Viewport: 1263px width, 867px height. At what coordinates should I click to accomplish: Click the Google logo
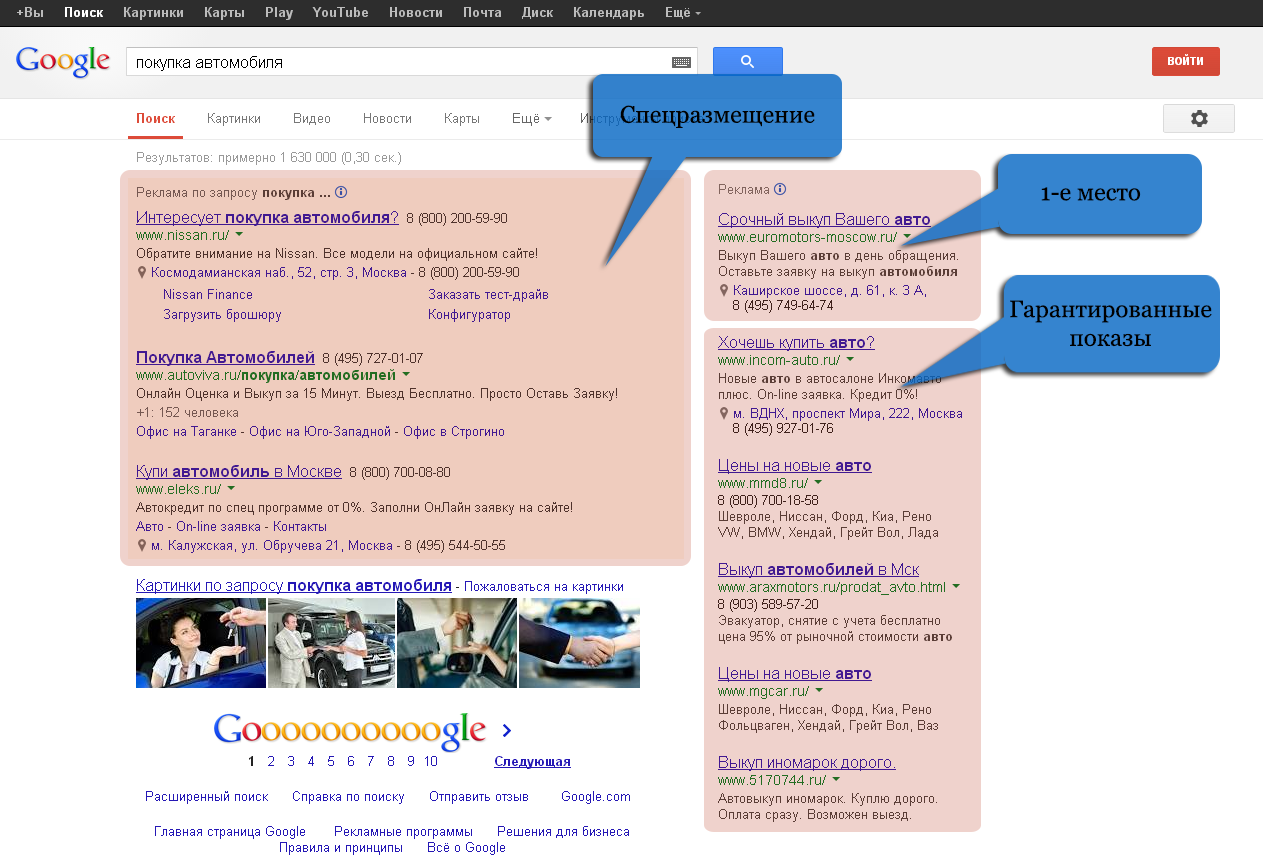coord(62,61)
